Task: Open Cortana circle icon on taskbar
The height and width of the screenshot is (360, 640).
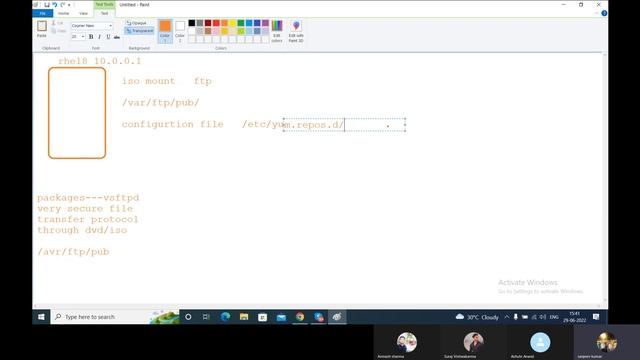Action: (188, 317)
